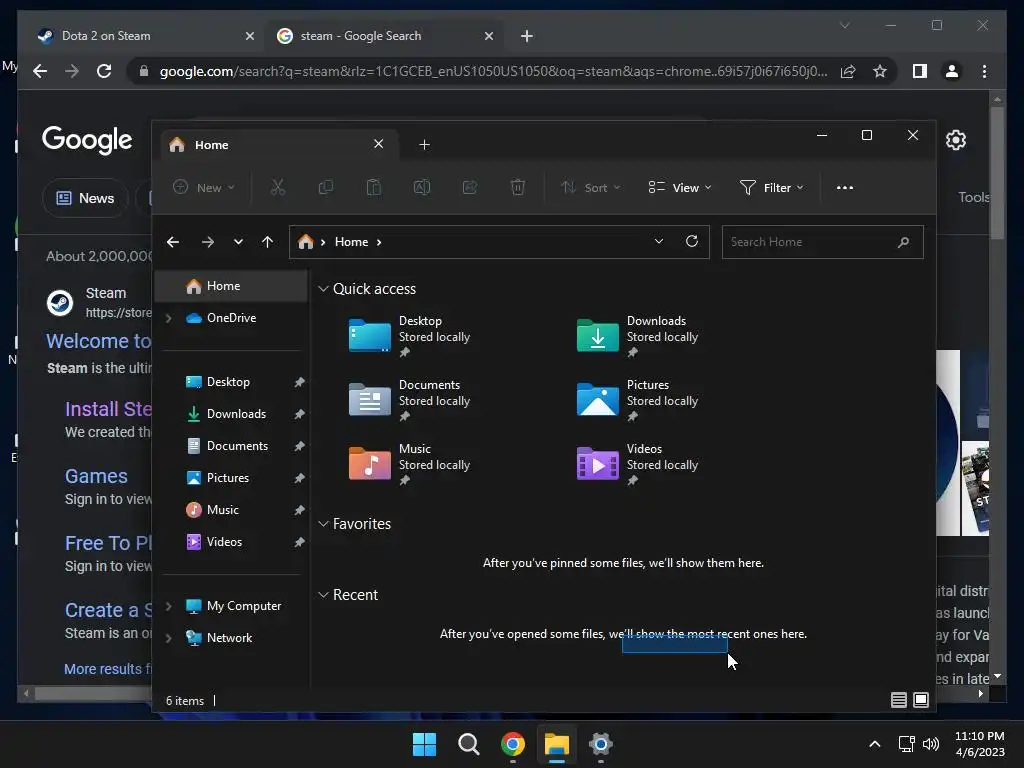Open taskbar Search
Viewport: 1024px width, 768px height.
(469, 744)
